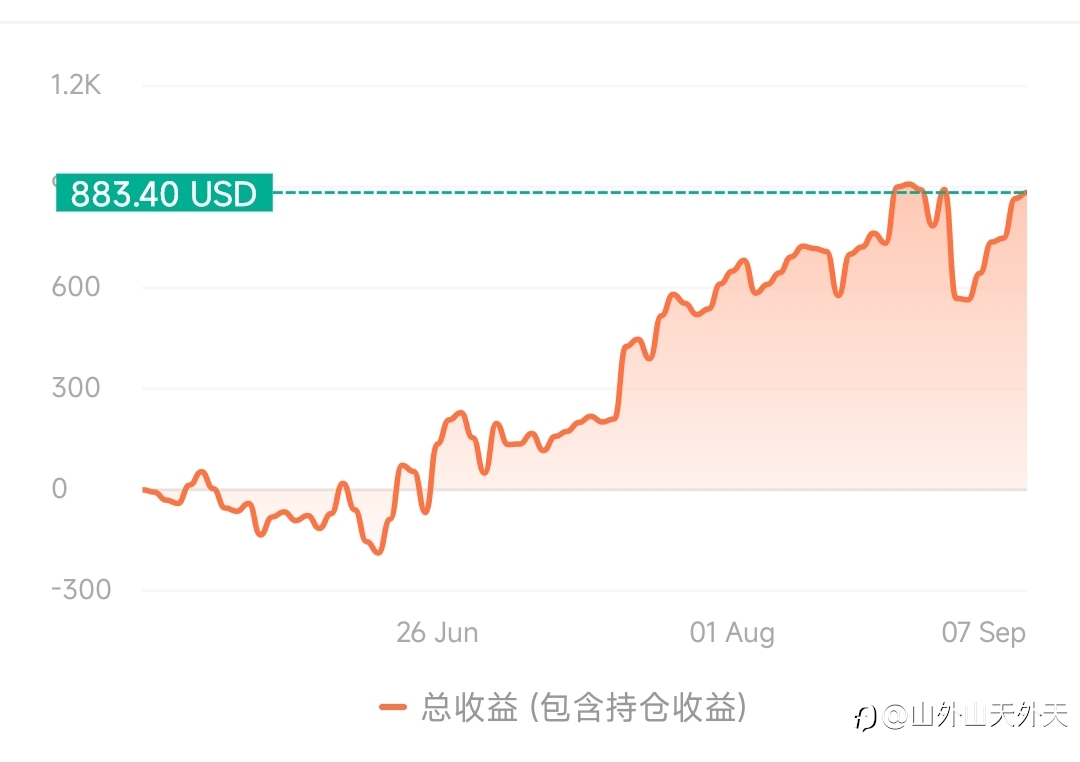The height and width of the screenshot is (762, 1080).
Task: Click the 01 Aug date label
Action: click(732, 632)
